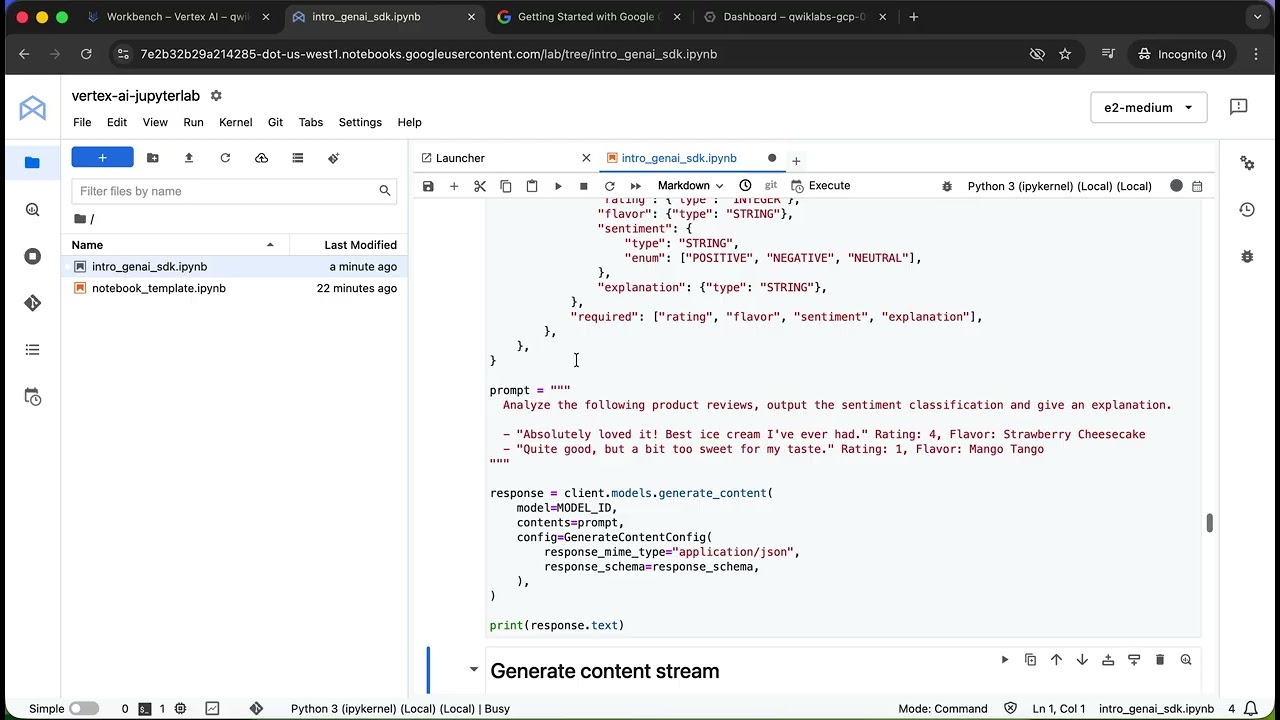Save the notebook with floppy disk icon
This screenshot has height=720, width=1280.
tap(428, 186)
